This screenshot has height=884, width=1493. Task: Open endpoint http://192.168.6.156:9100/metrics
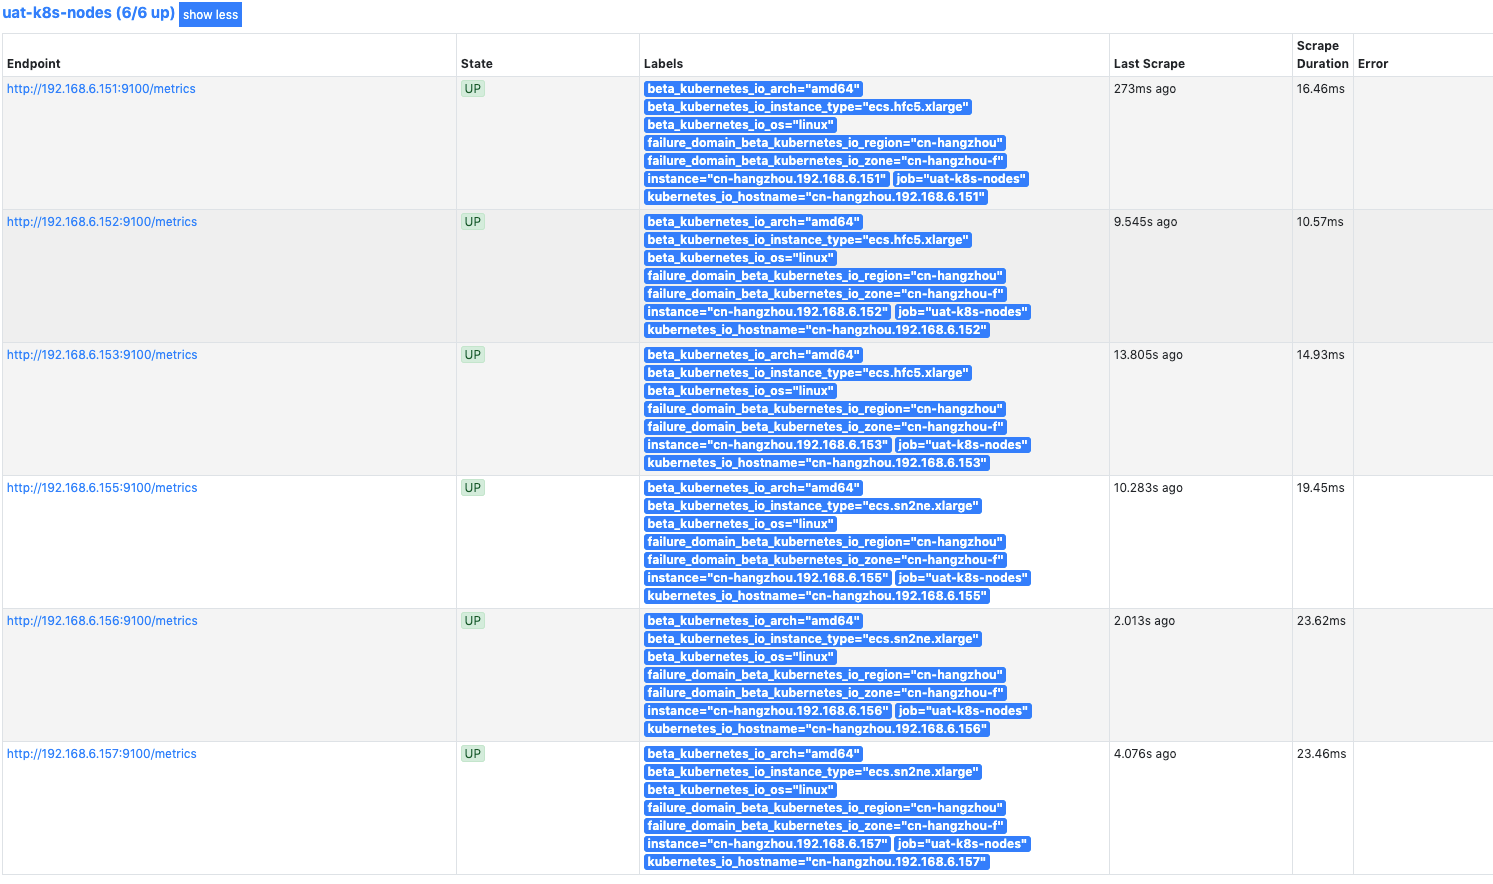[102, 621]
